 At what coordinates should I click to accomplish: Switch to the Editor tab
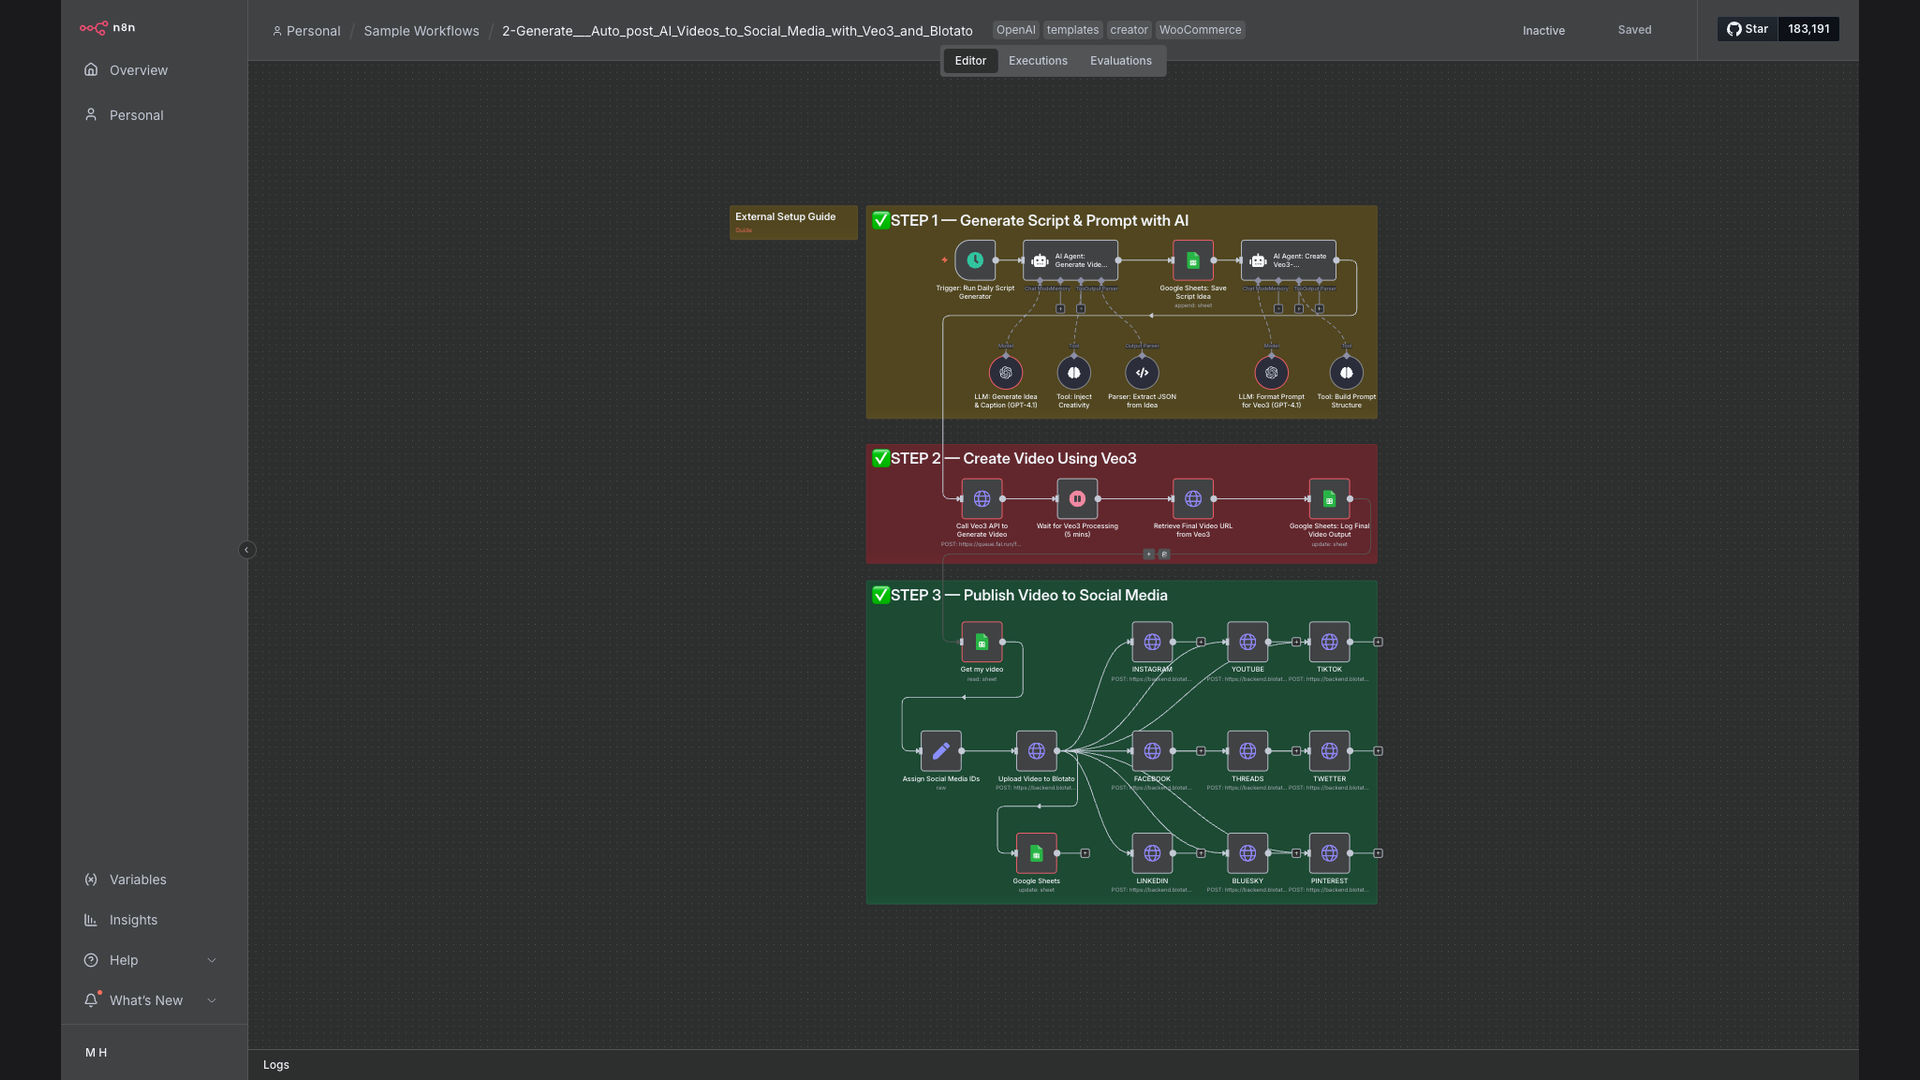click(970, 61)
